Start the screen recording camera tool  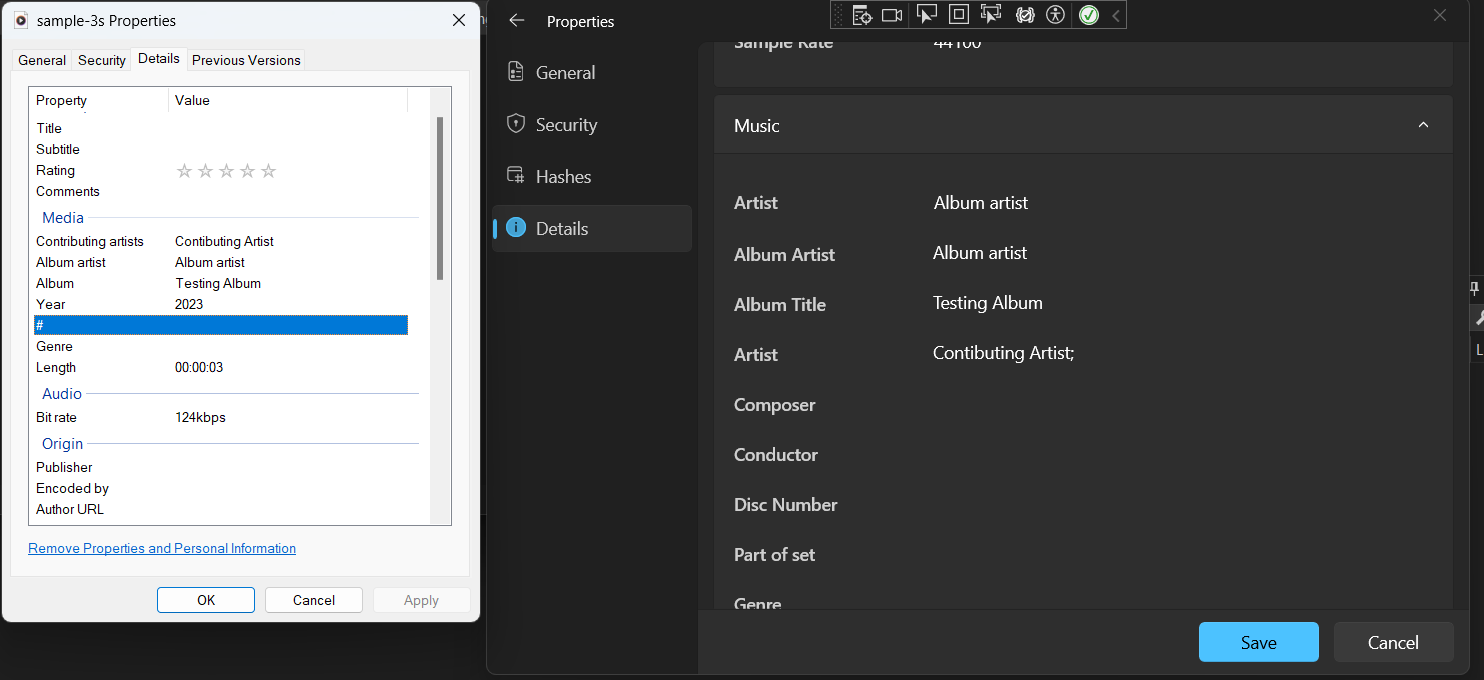[892, 14]
